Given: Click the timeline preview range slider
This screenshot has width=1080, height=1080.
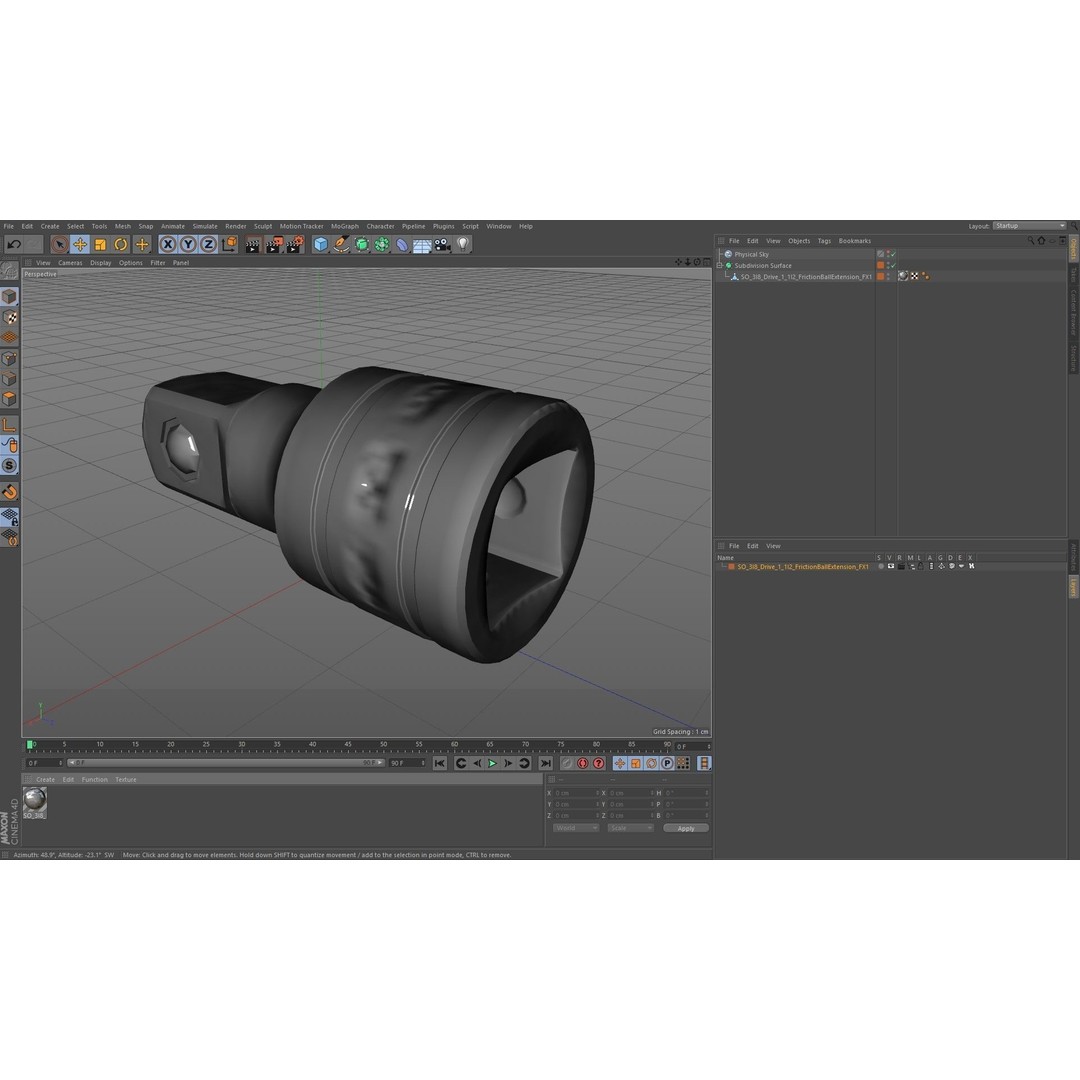Looking at the screenshot, I should click(x=226, y=763).
